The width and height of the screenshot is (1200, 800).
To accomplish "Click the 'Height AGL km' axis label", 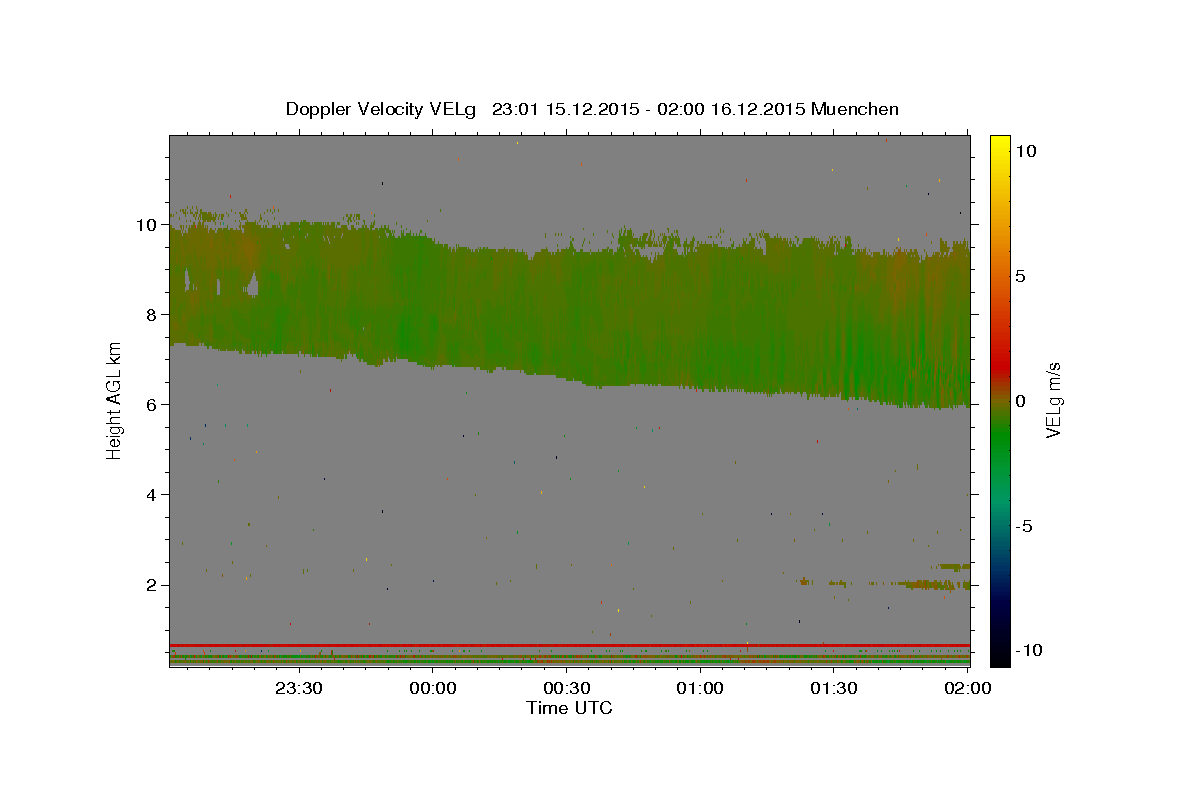I will point(115,401).
